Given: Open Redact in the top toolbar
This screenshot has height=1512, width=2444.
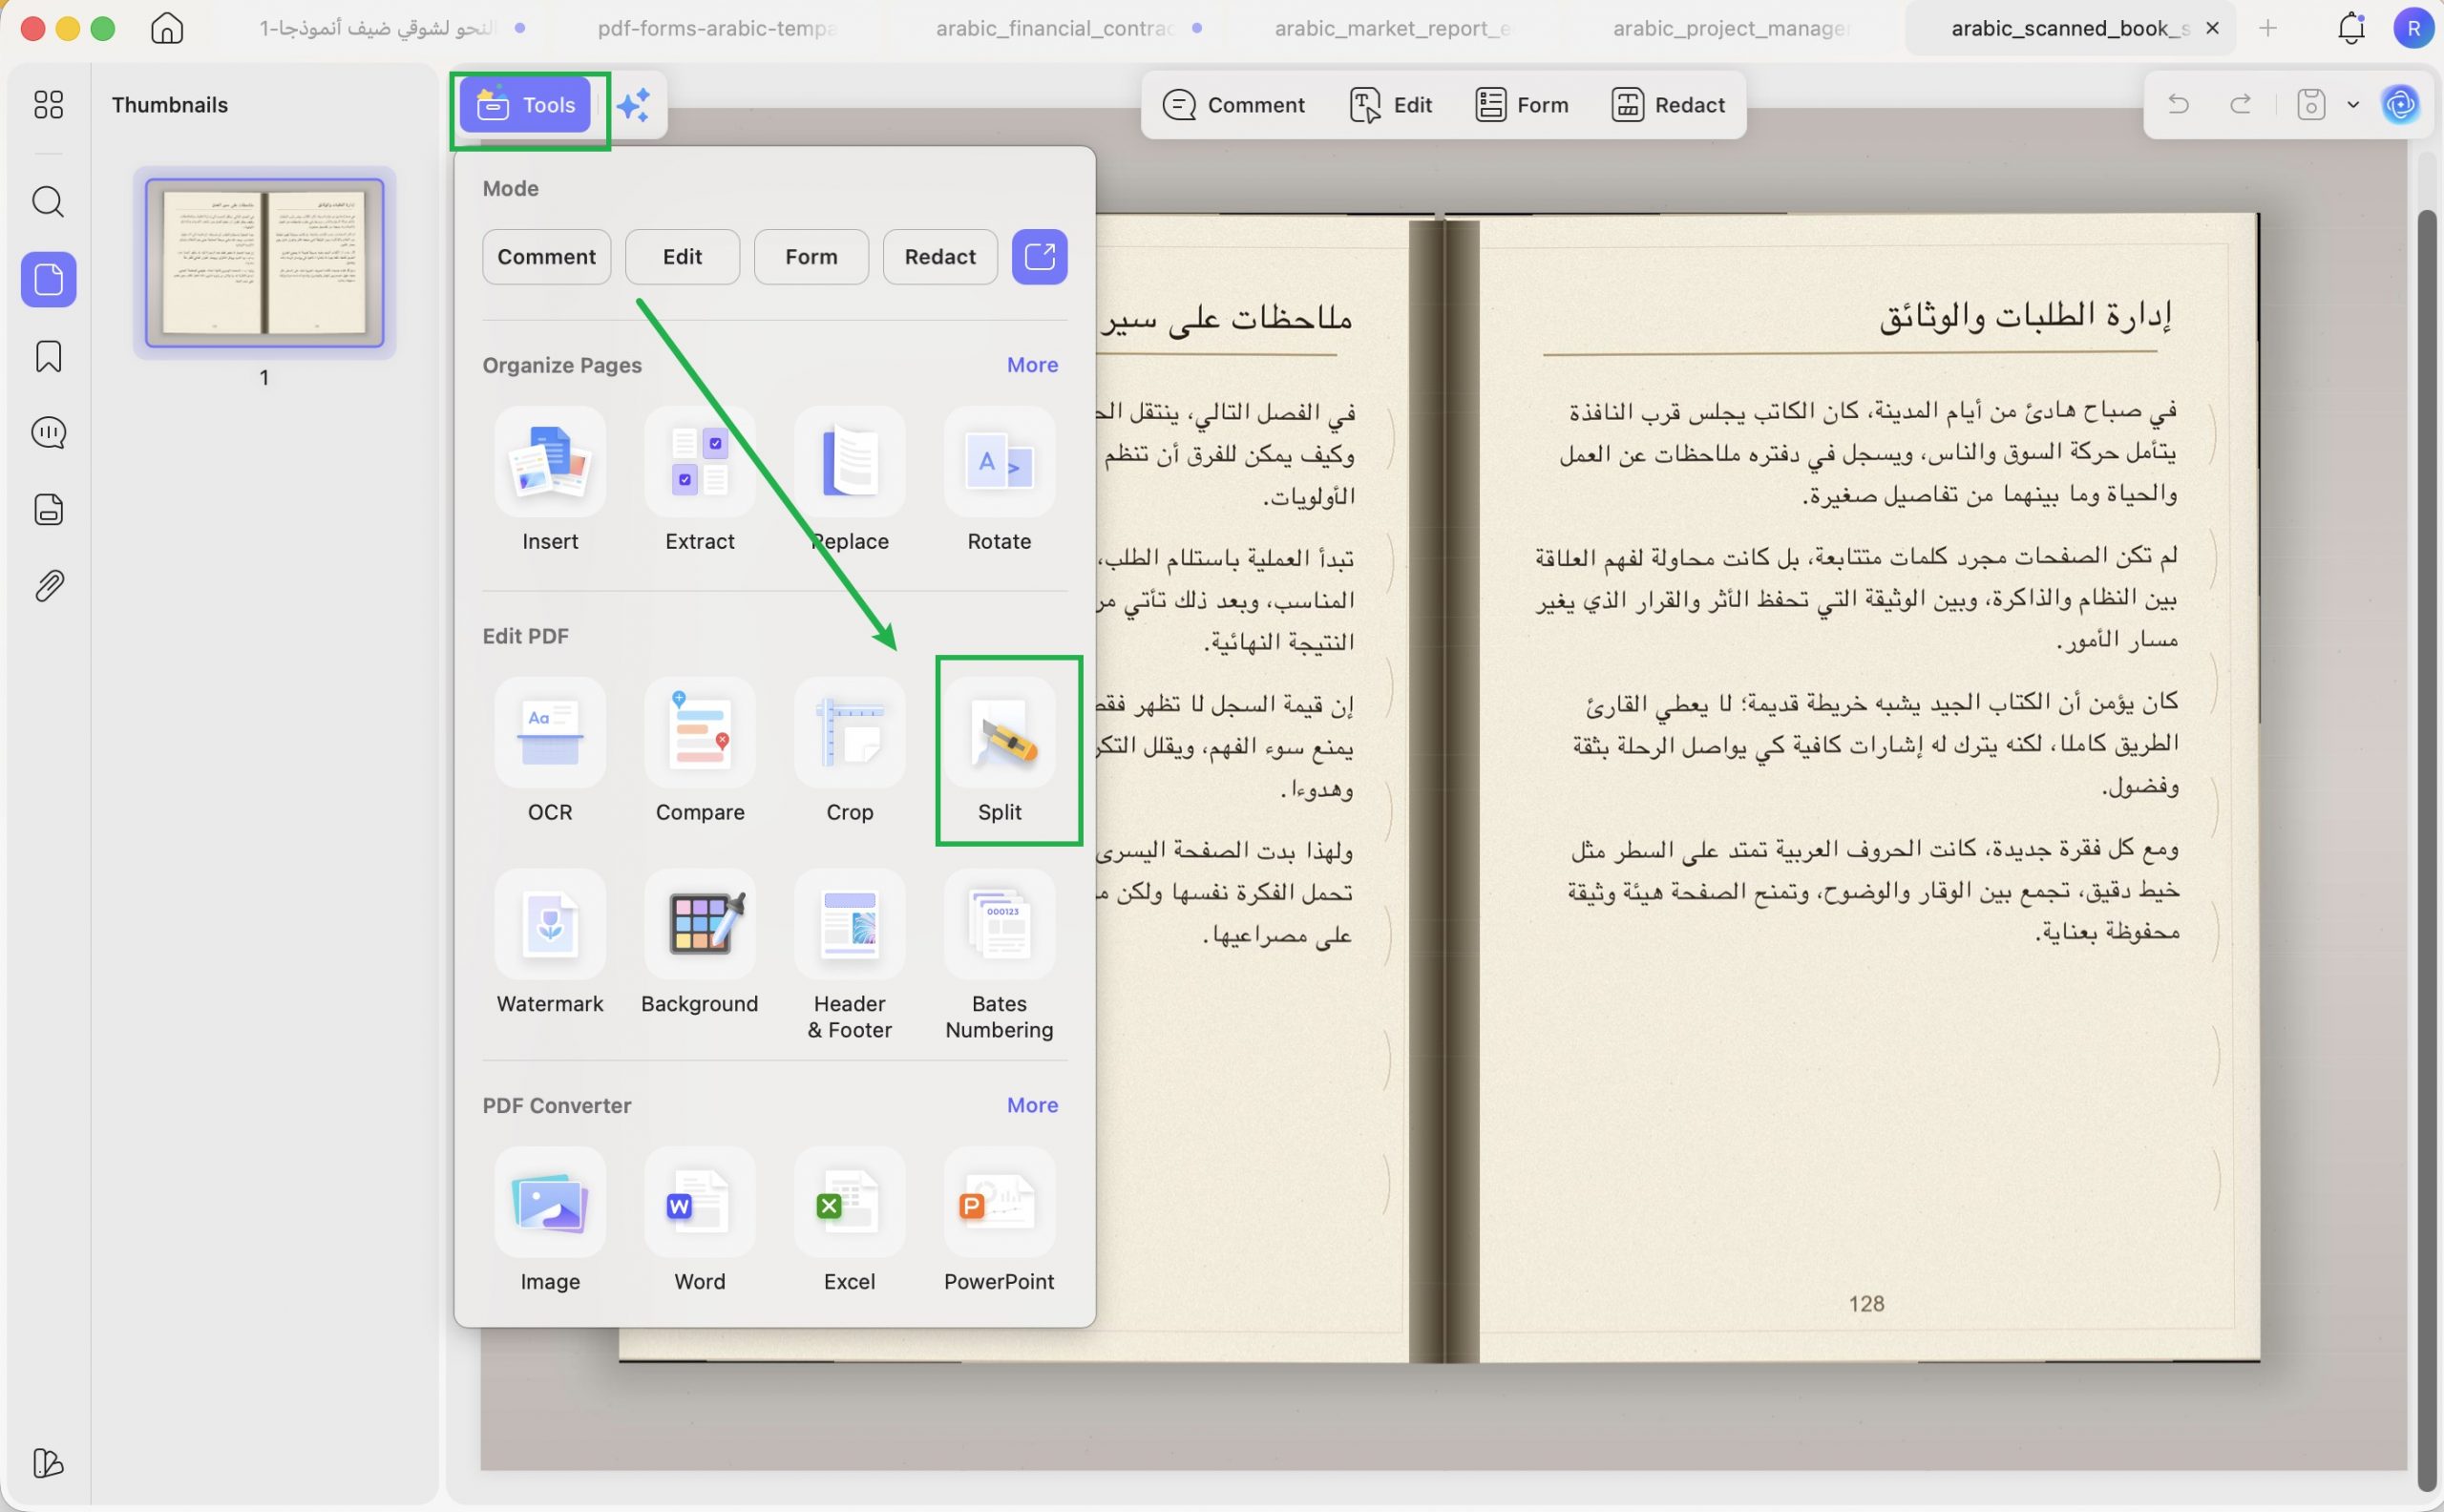Looking at the screenshot, I should click(x=1668, y=105).
